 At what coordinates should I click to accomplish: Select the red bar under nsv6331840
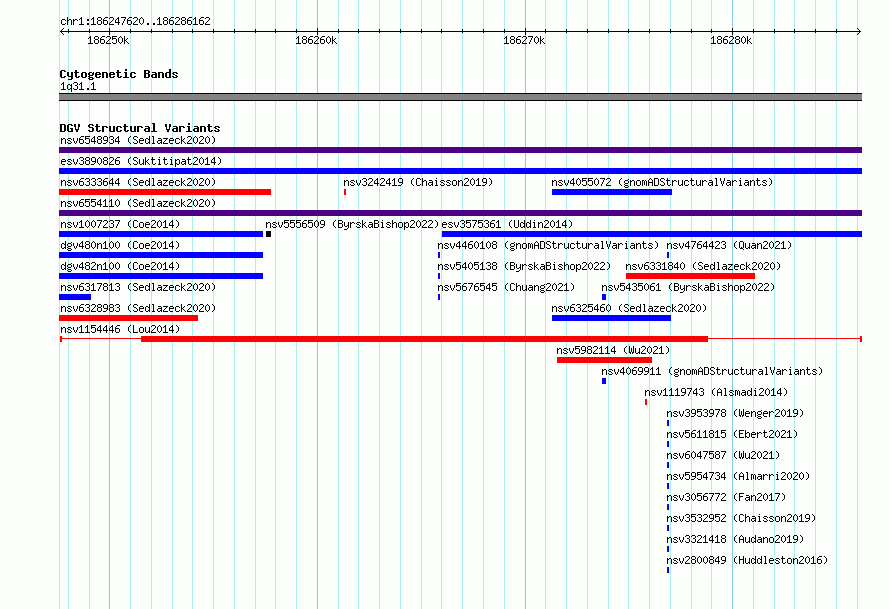[690, 276]
